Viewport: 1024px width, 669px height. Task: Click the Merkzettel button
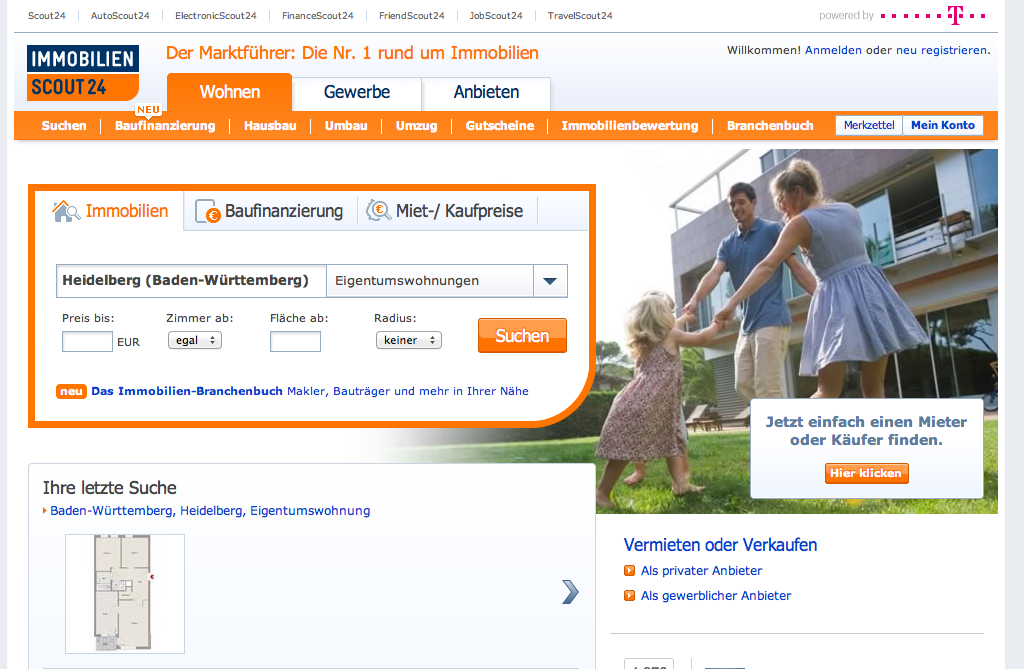coord(869,125)
